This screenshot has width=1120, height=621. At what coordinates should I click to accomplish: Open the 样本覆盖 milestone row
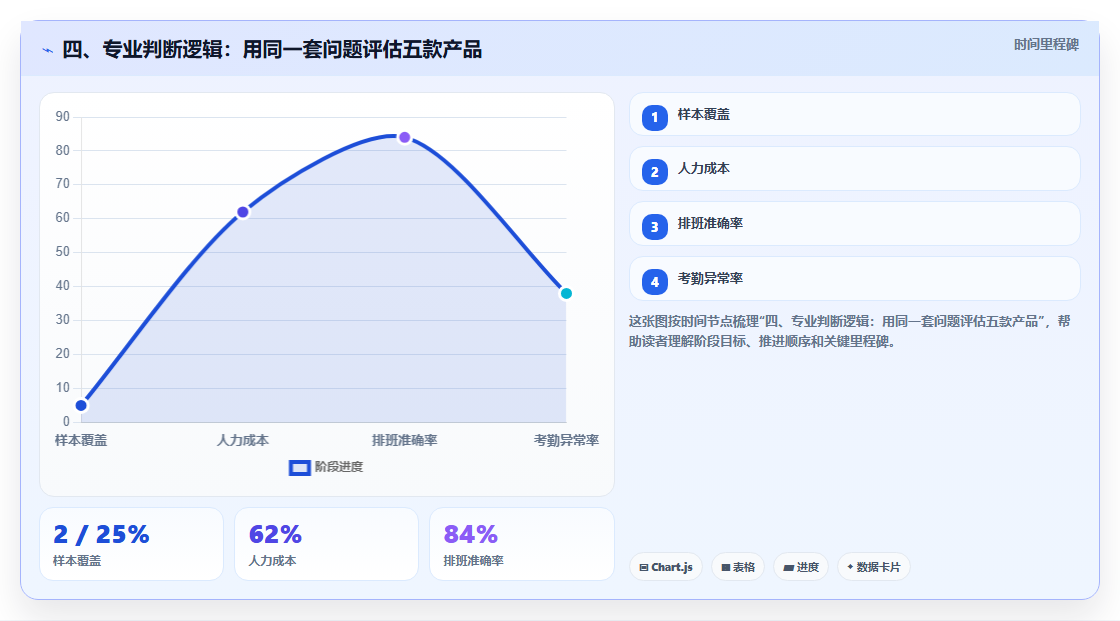pos(854,114)
